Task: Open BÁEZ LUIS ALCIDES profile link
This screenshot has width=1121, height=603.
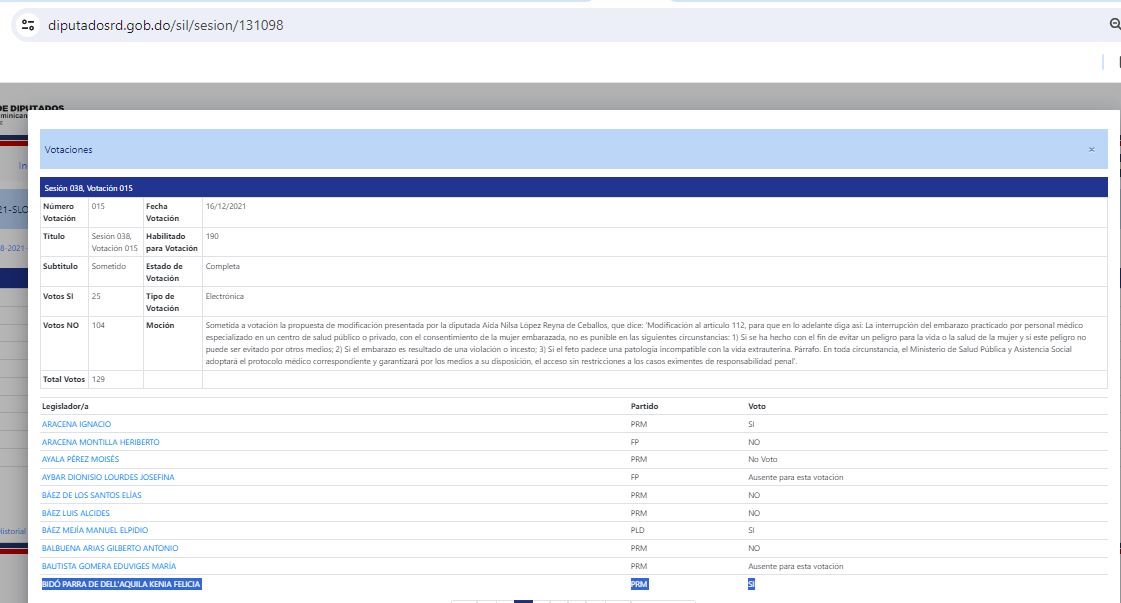Action: 76,513
